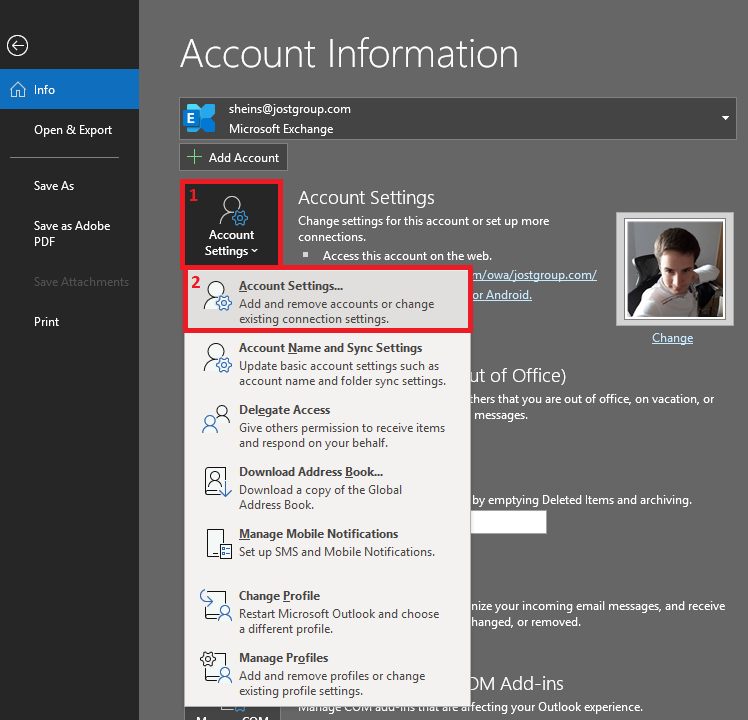Click the back arrow icon
This screenshot has width=748, height=720.
pos(18,46)
